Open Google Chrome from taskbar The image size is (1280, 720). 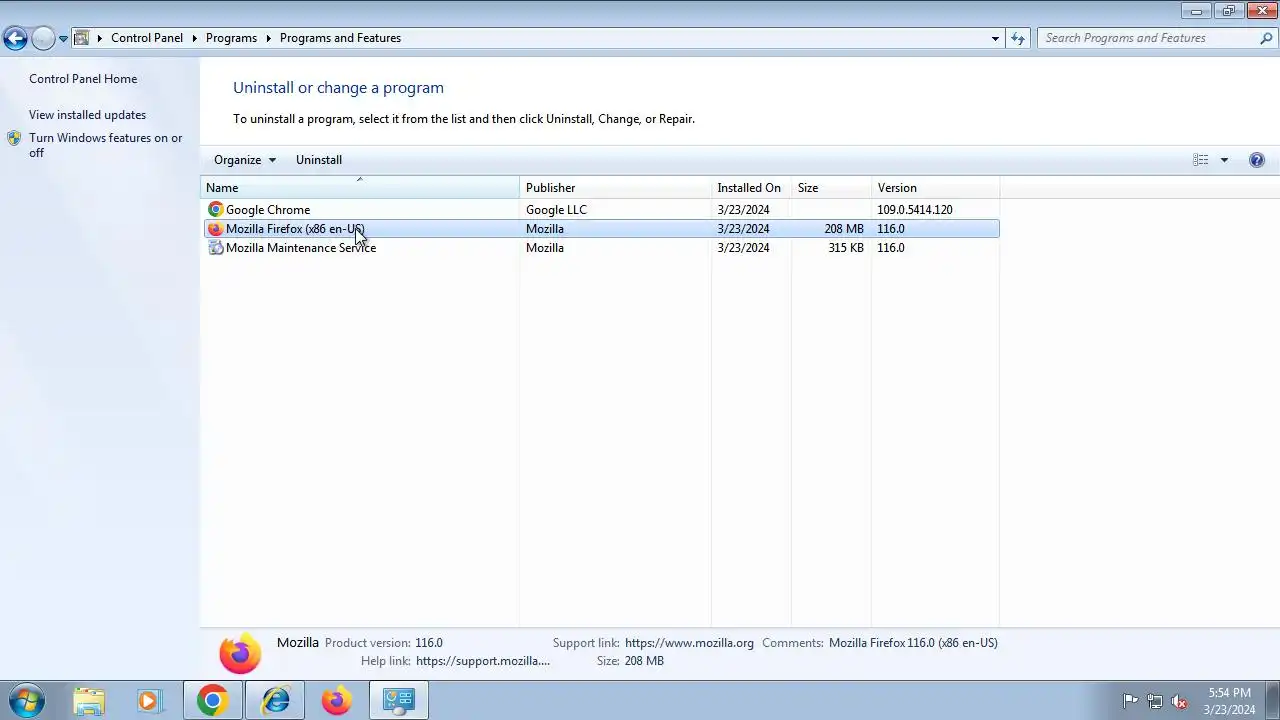(x=211, y=701)
